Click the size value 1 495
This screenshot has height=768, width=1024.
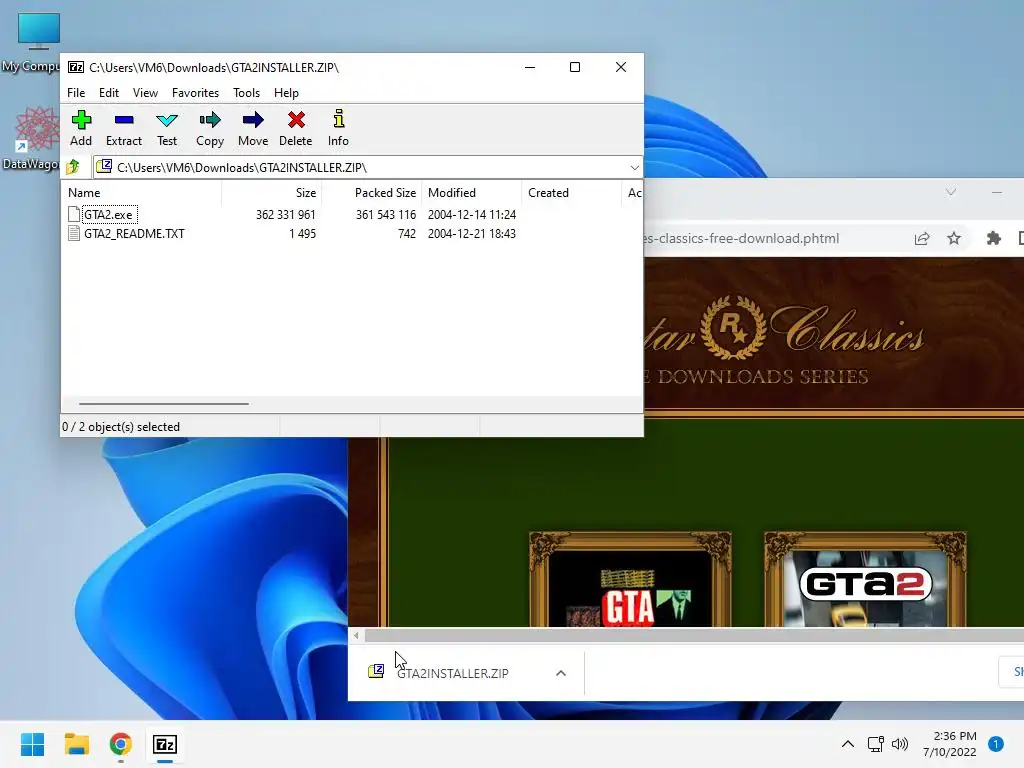click(x=302, y=234)
